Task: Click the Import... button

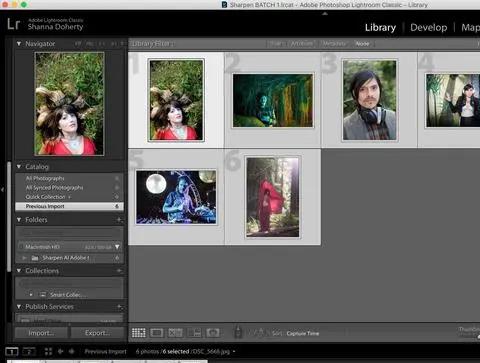Action: (41, 333)
